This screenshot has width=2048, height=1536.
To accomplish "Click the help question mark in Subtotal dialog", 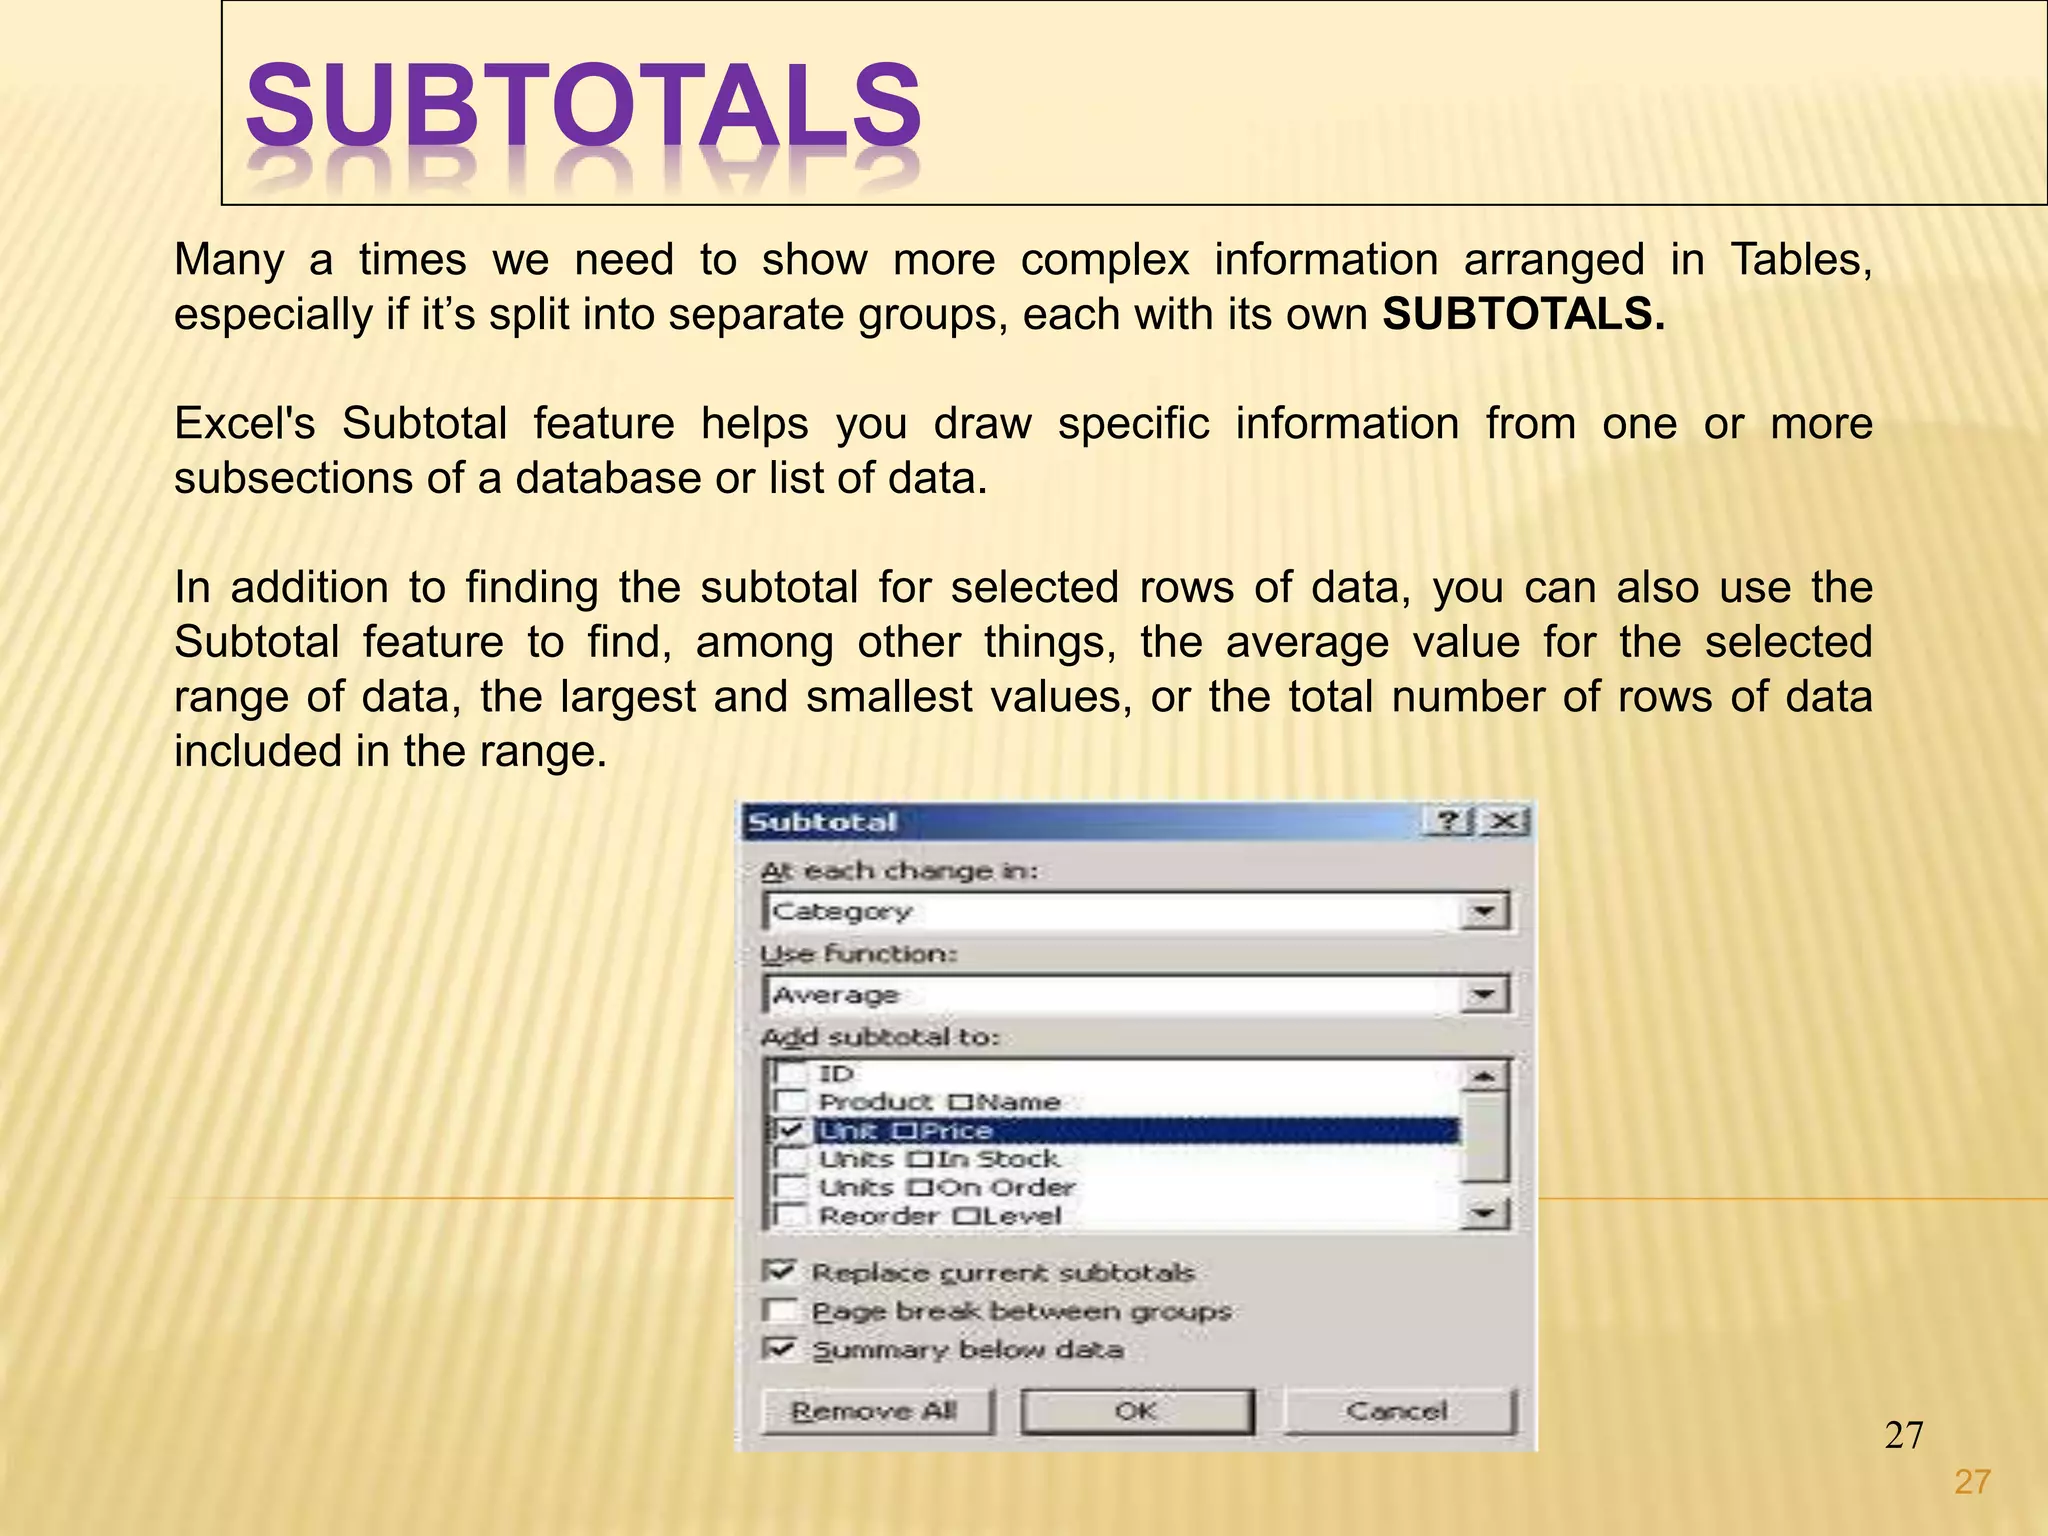I will [1449, 822].
